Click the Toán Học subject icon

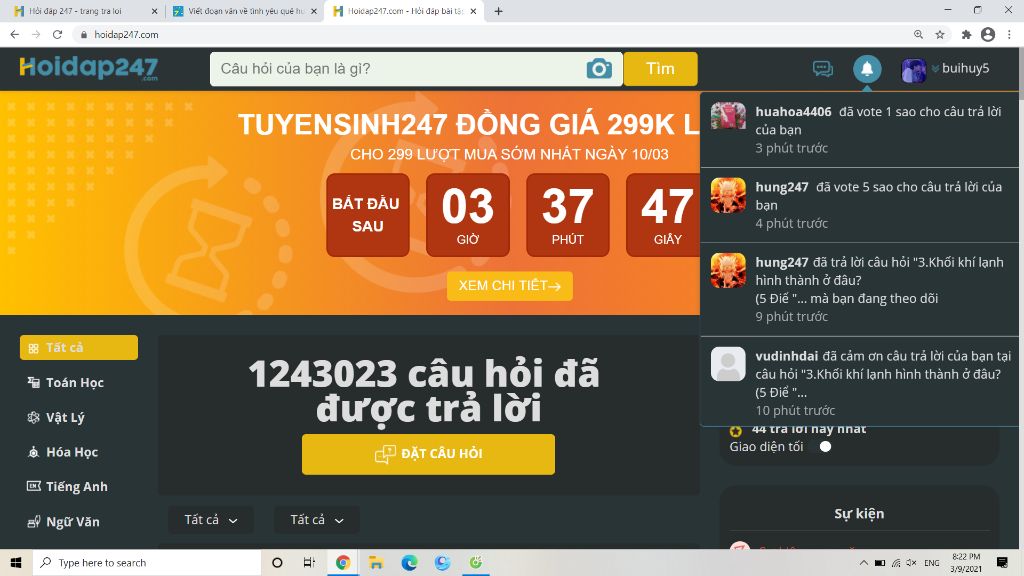tap(33, 382)
